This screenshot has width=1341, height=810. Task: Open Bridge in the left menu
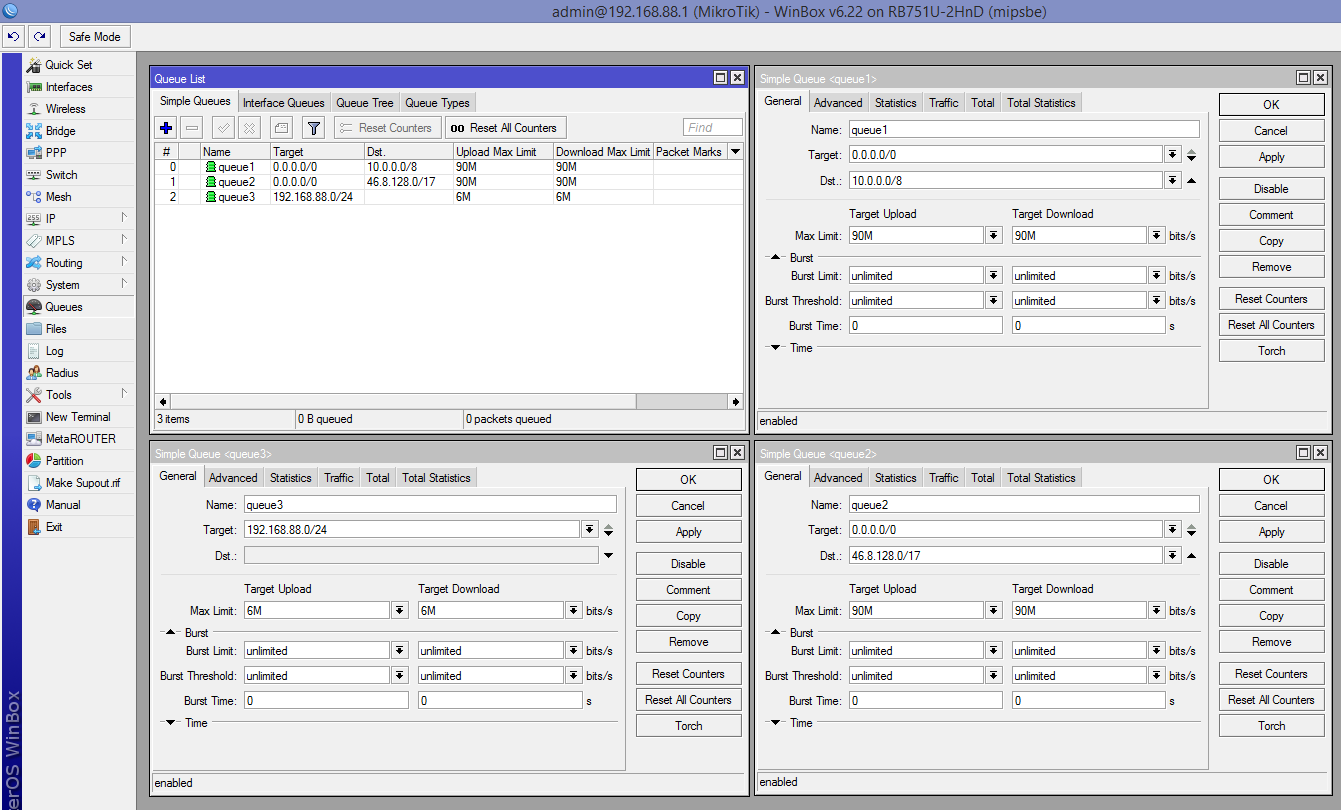click(60, 131)
